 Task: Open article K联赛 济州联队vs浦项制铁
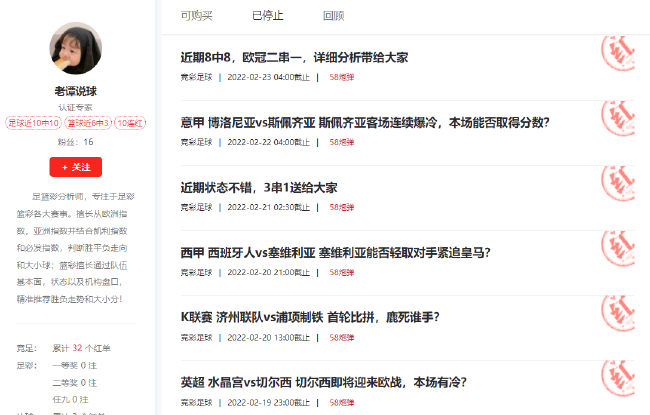[310, 317]
